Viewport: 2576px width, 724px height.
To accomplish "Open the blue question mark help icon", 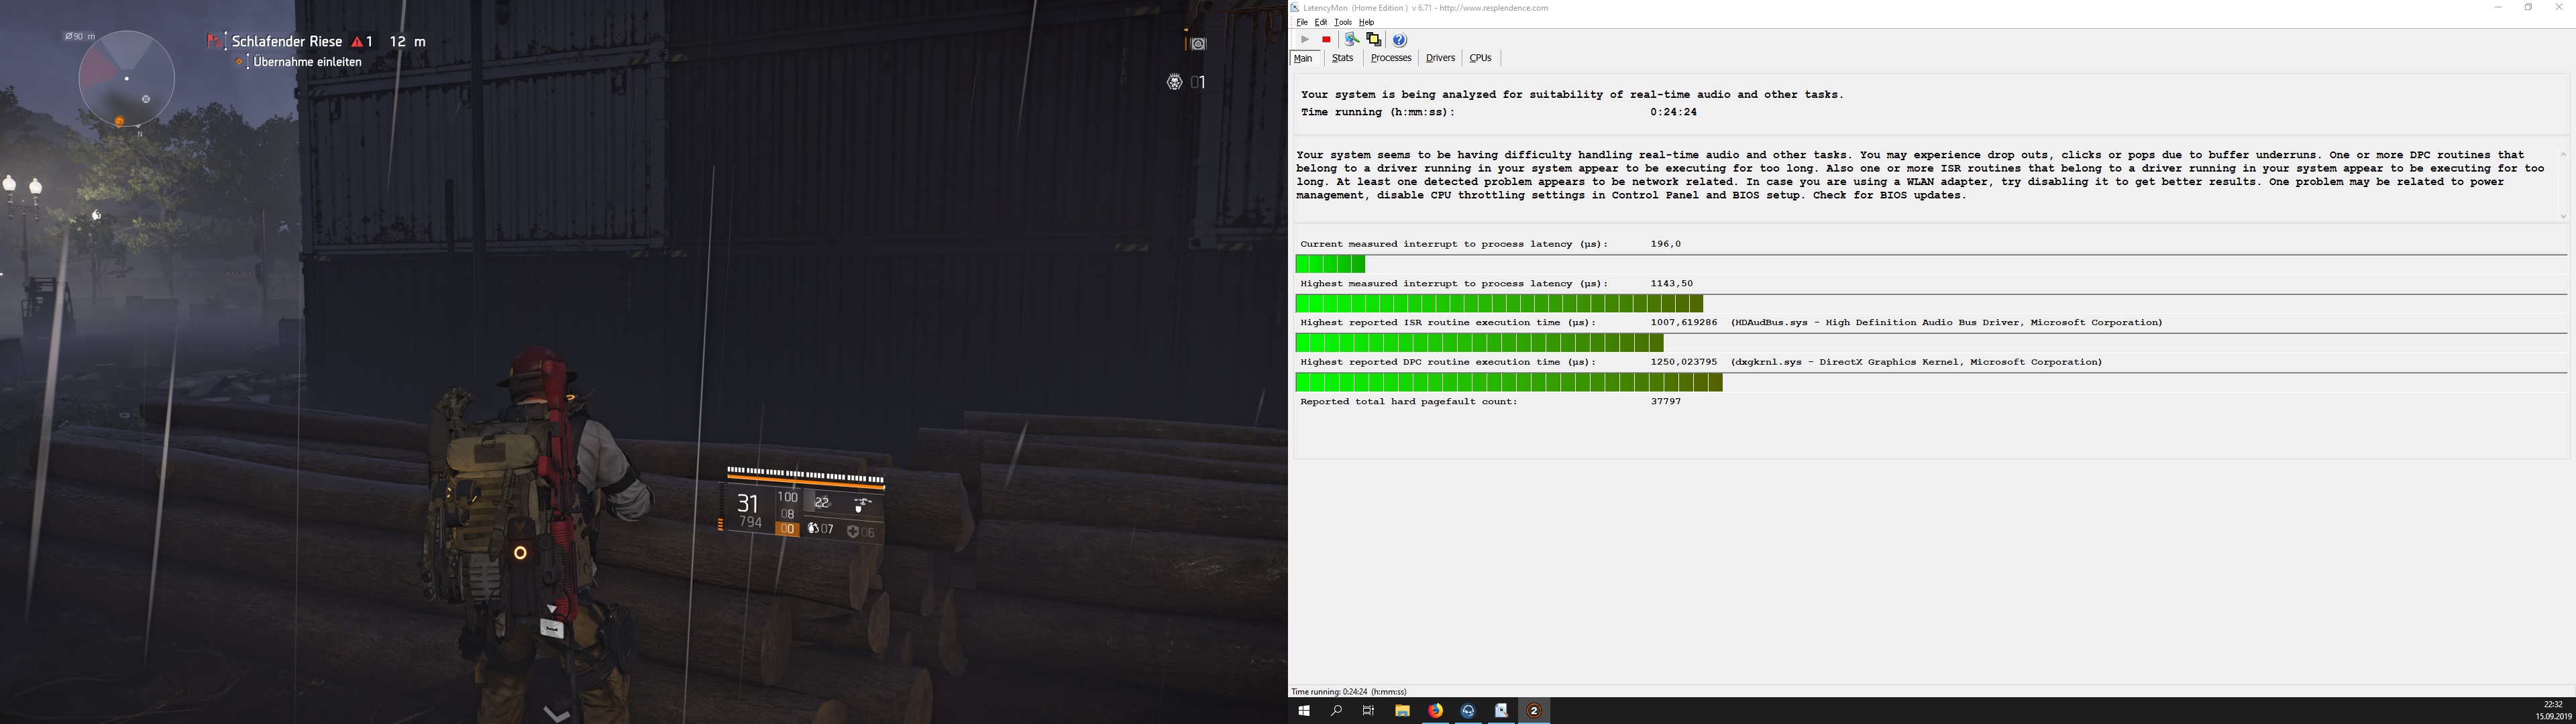I will (x=1399, y=40).
